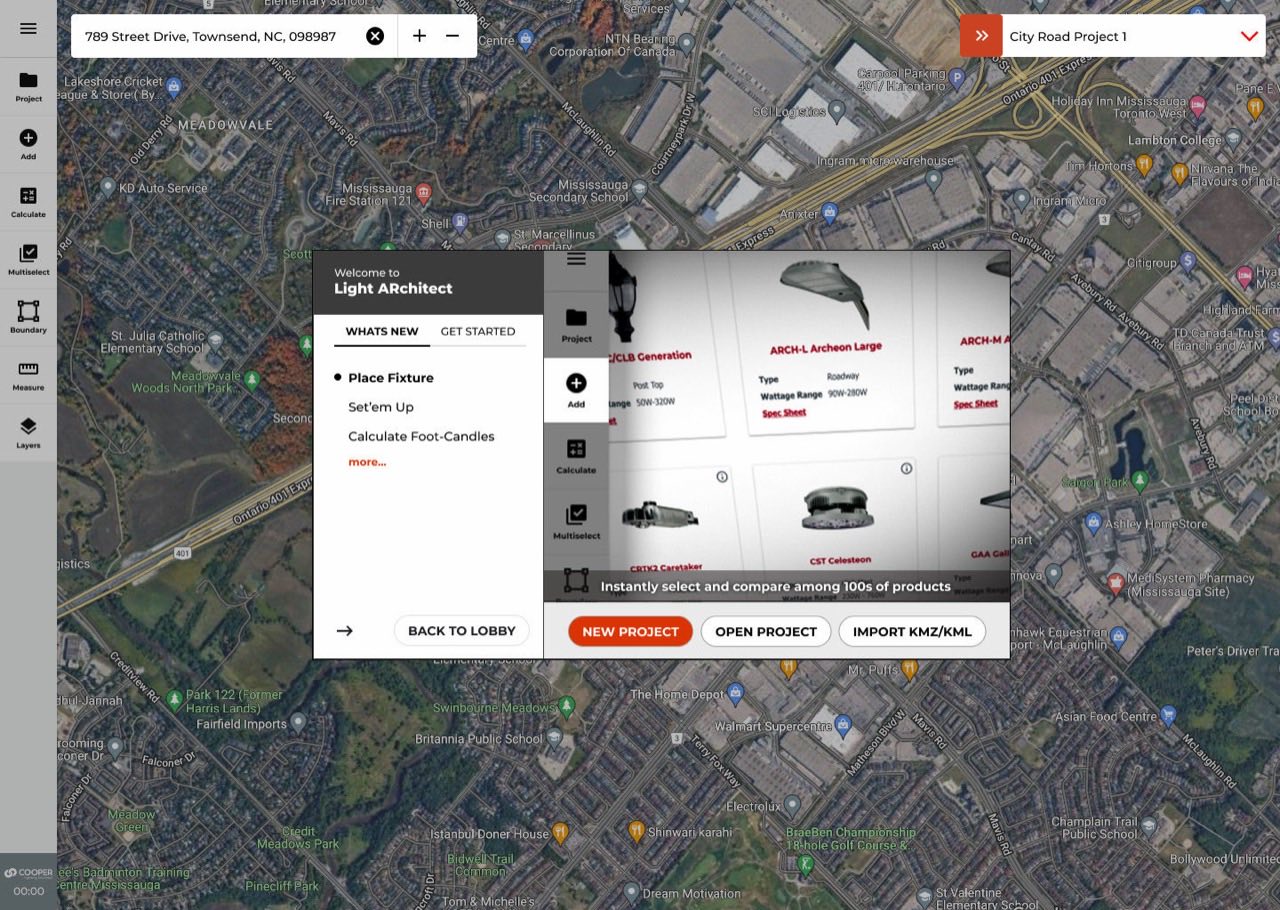Screen dimensions: 1280x910
Task: Activate the Multiselect tool
Action: [x=28, y=259]
